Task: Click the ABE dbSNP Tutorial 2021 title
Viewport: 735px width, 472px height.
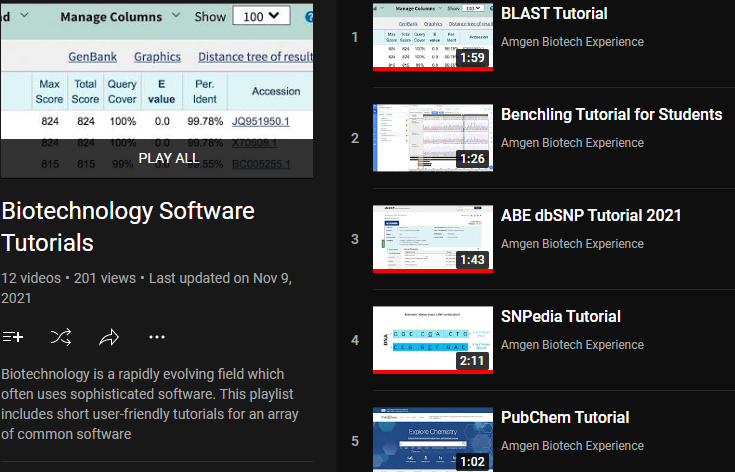Action: (591, 216)
